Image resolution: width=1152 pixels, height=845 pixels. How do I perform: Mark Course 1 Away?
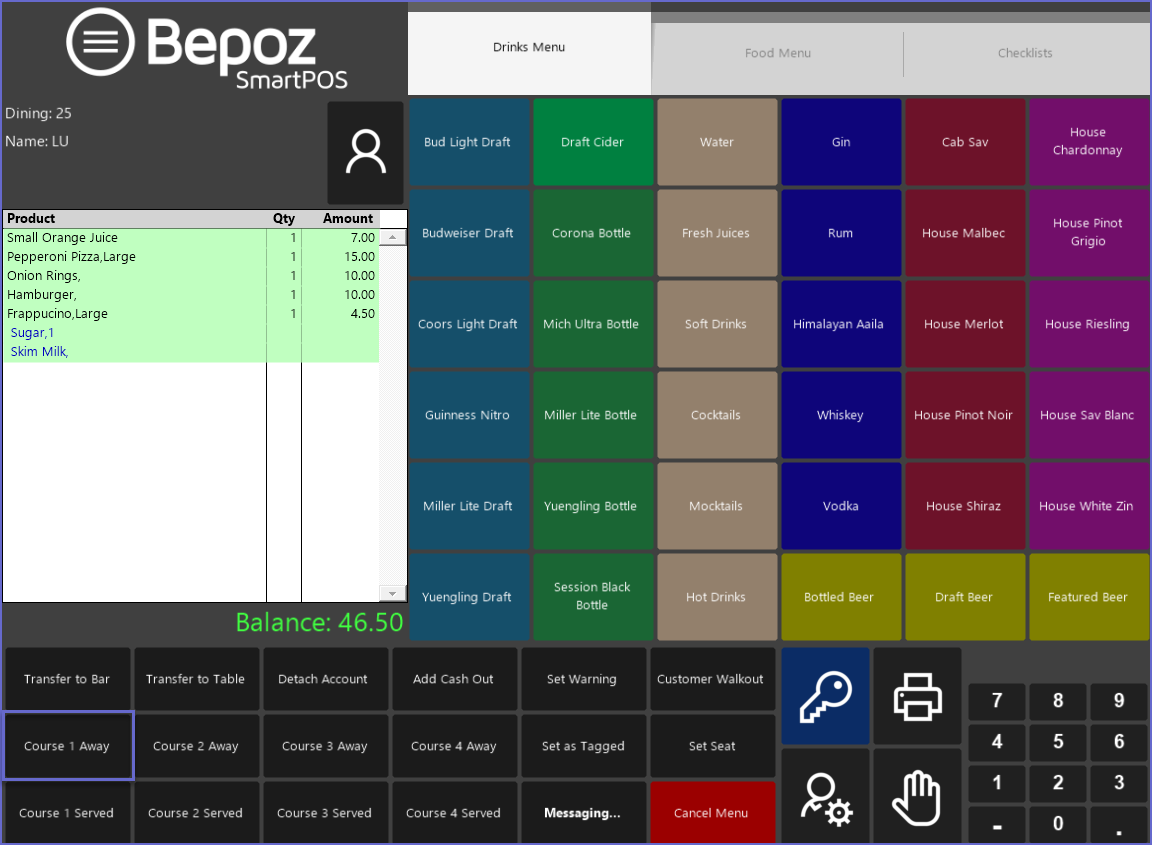tap(67, 746)
